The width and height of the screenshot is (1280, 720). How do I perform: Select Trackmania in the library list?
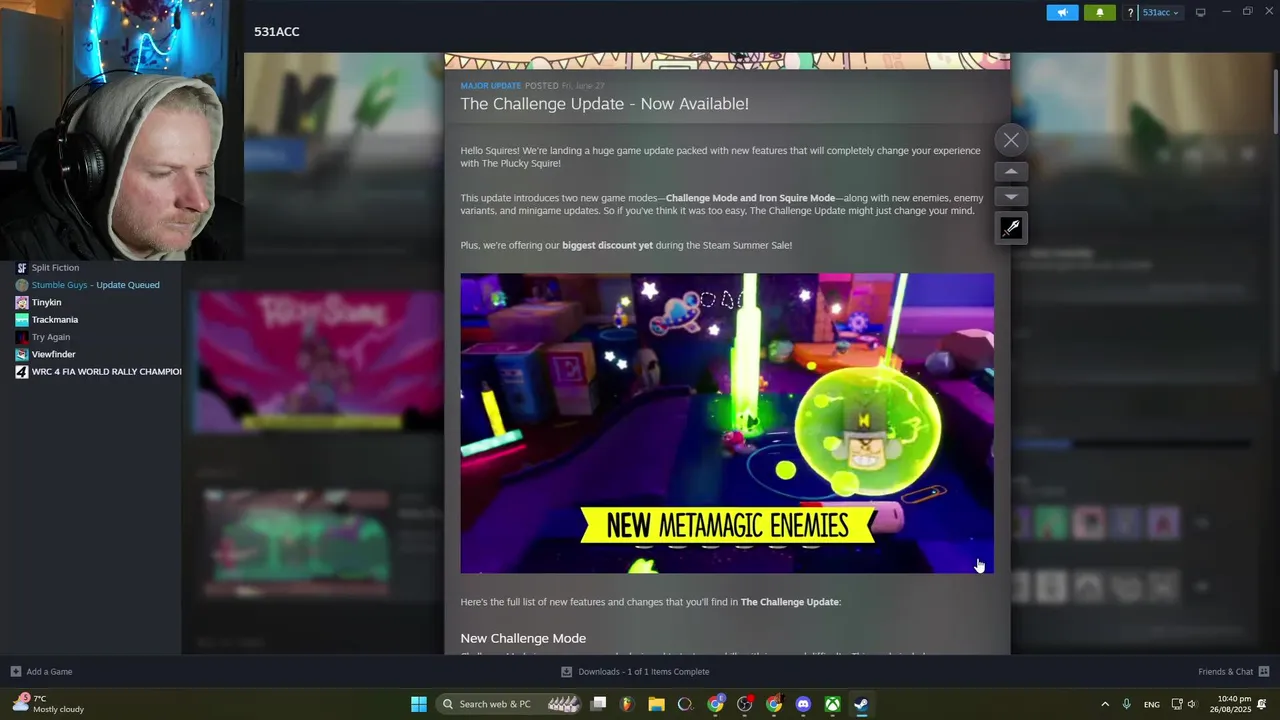coord(55,320)
